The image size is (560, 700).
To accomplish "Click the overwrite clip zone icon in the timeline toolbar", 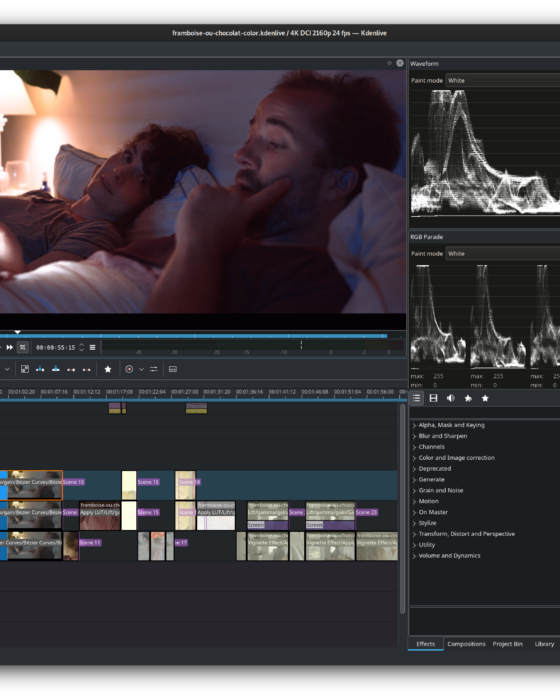I will tap(56, 369).
